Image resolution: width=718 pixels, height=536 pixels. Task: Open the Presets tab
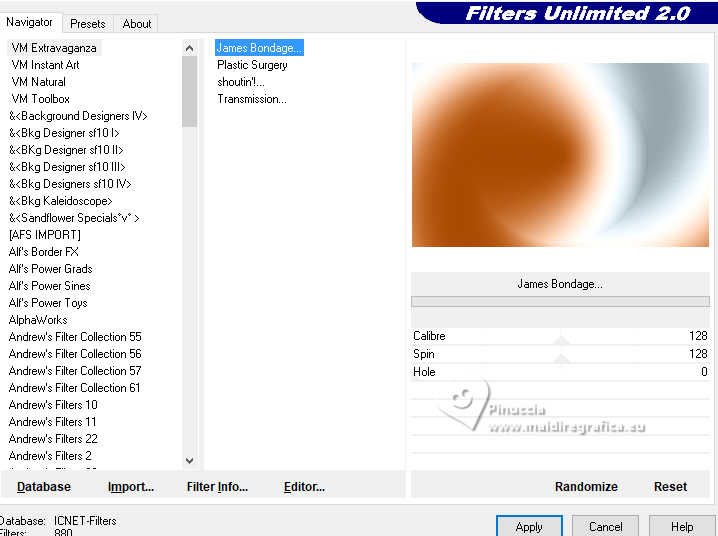pos(87,24)
